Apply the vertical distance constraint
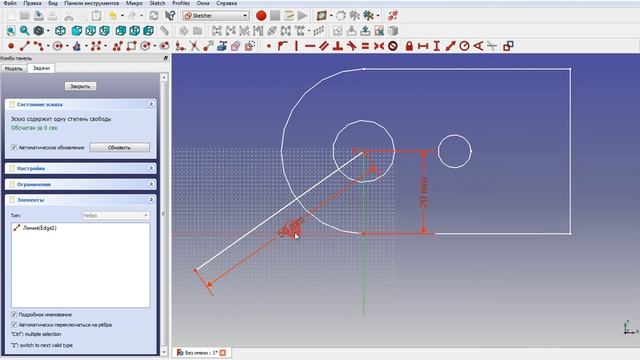The width and height of the screenshot is (640, 360). (437, 46)
